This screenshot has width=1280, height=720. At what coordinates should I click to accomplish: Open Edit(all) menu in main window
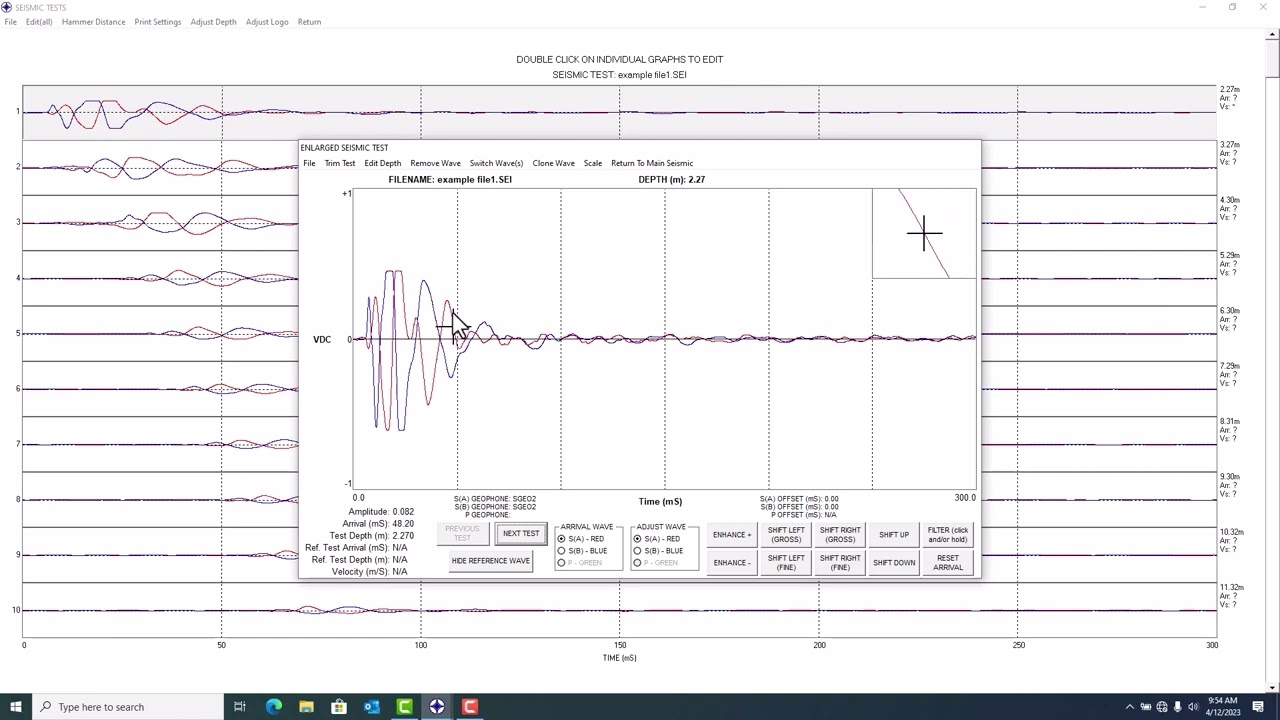click(39, 22)
